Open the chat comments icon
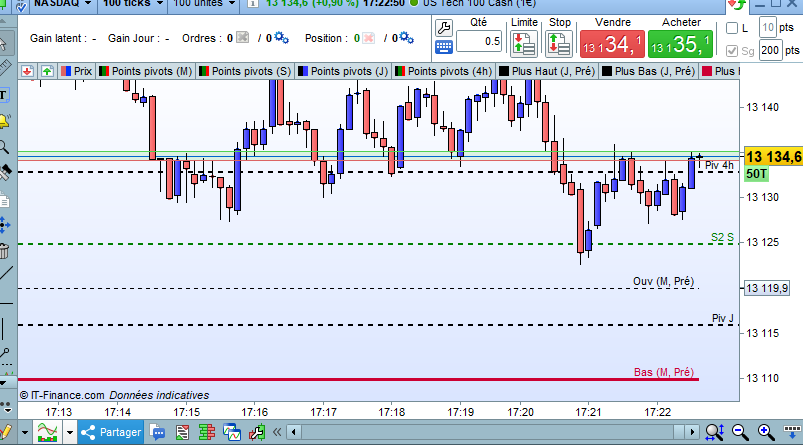 [158, 433]
